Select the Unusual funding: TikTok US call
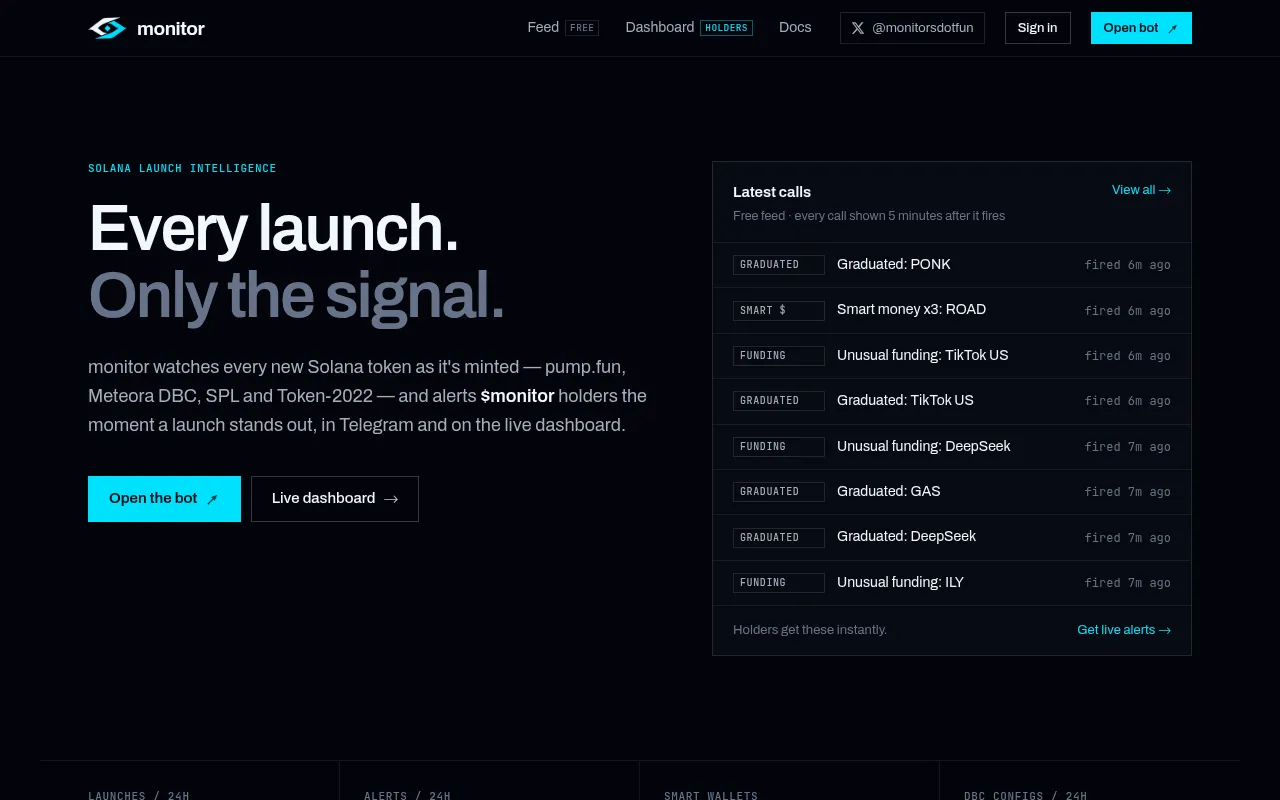 pos(952,356)
